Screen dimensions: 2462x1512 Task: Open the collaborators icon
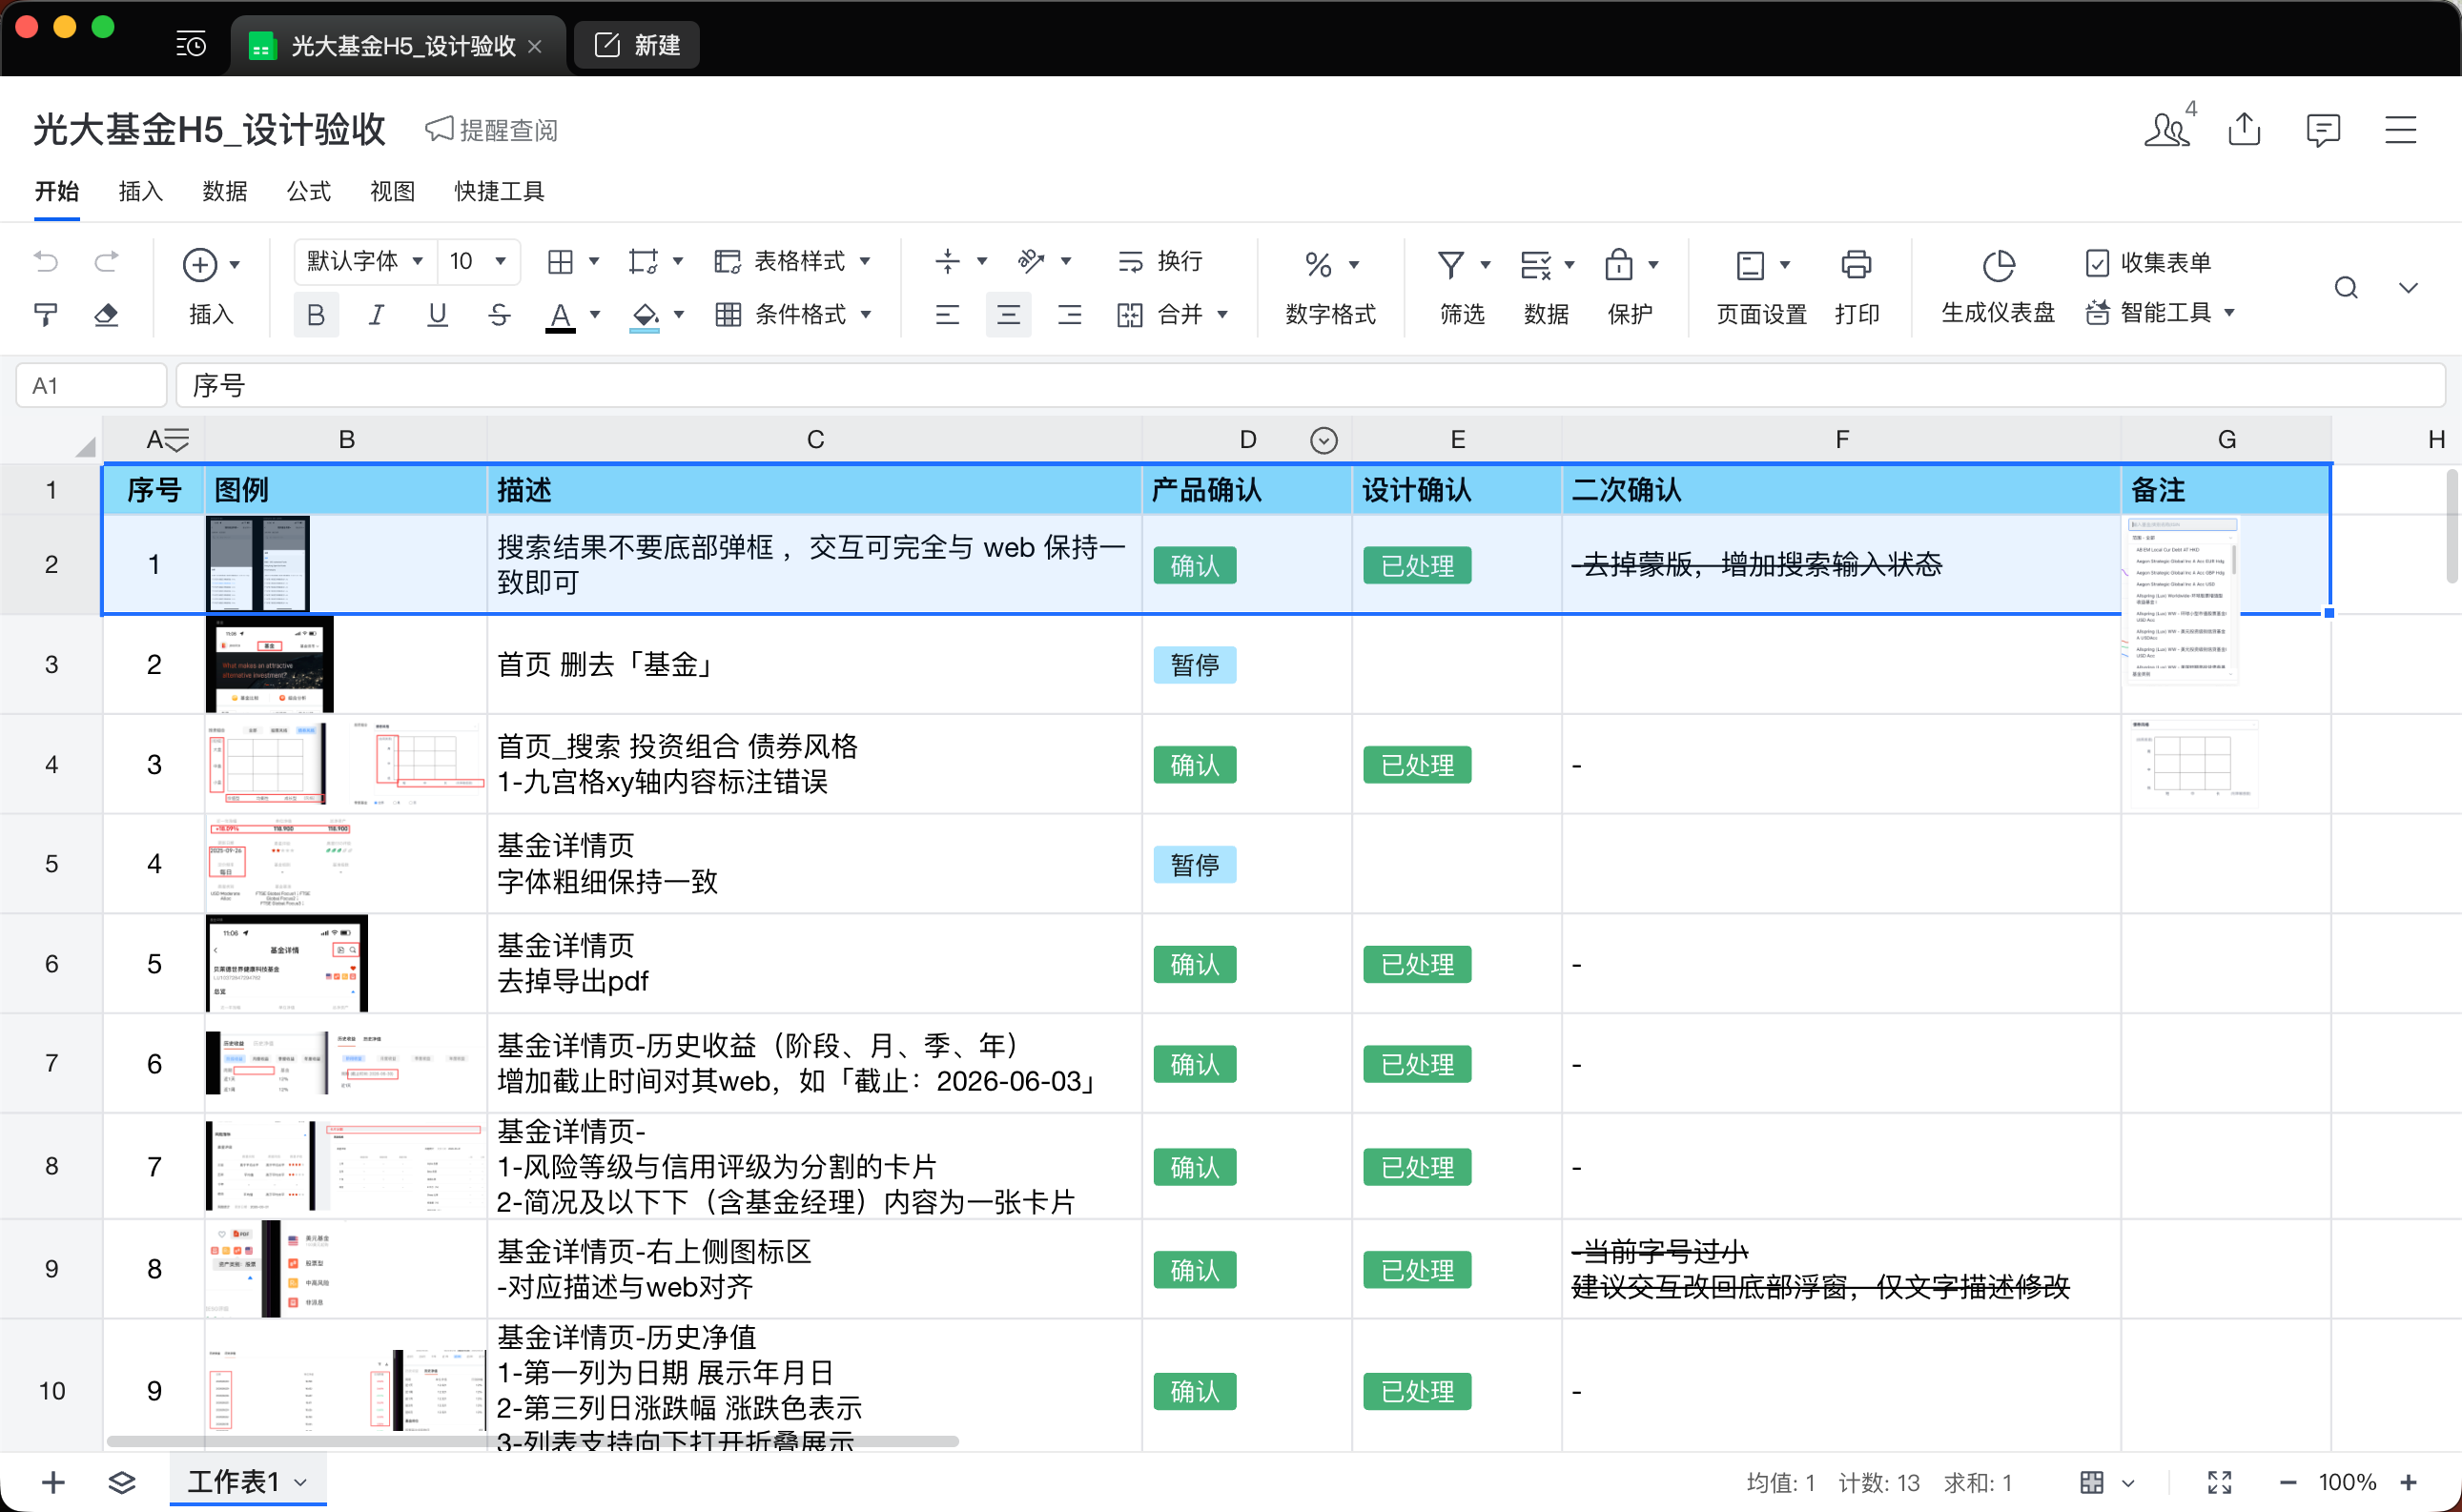click(2168, 129)
